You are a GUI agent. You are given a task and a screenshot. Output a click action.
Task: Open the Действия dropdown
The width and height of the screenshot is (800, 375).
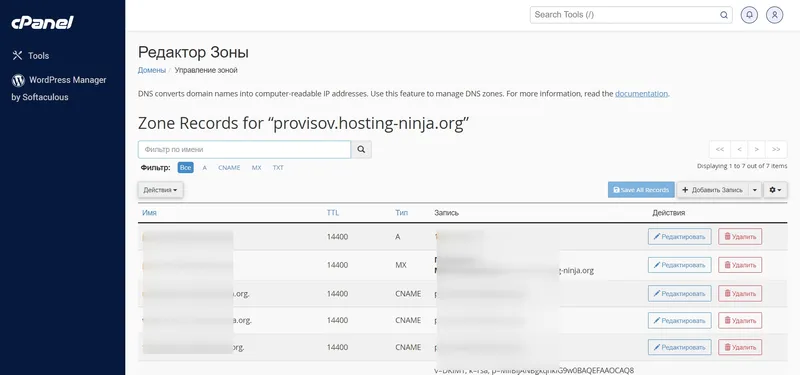point(160,190)
